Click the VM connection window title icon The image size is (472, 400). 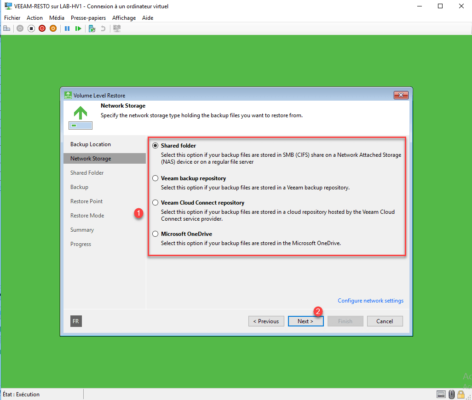(8, 6)
